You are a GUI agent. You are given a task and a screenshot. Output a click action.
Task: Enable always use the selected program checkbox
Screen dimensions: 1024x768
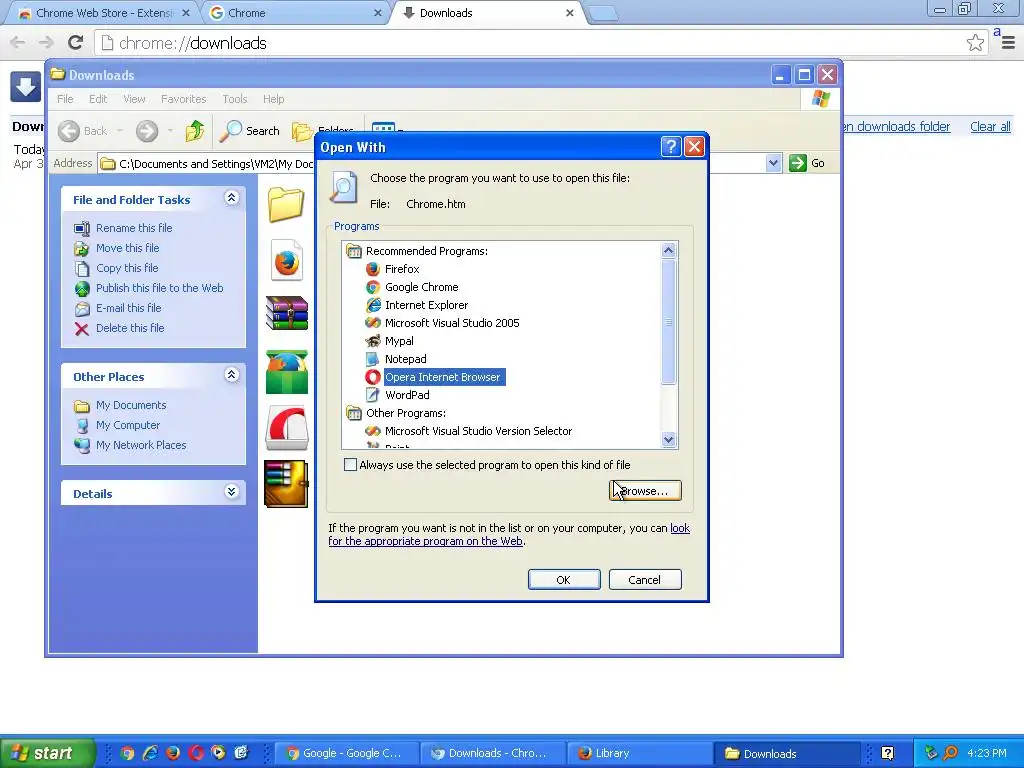point(351,465)
